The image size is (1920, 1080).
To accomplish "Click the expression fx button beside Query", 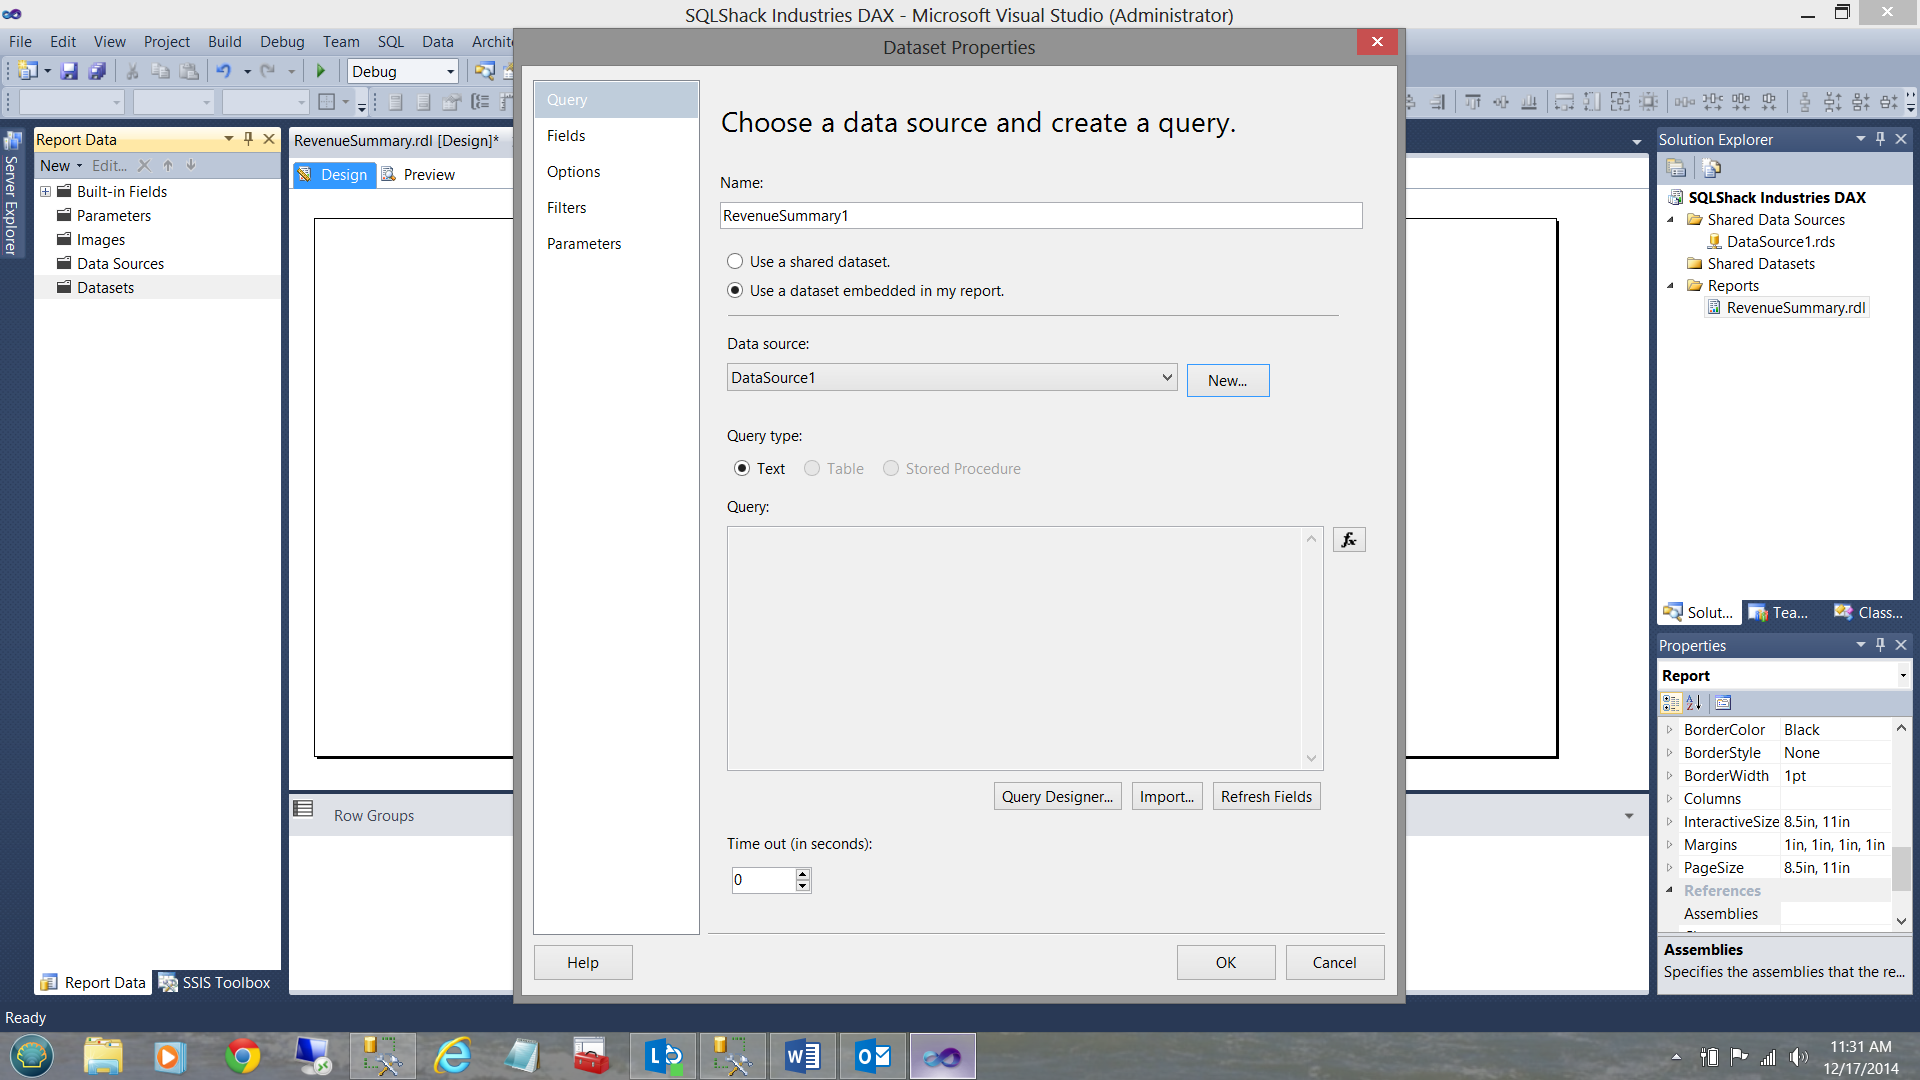I will coord(1348,540).
